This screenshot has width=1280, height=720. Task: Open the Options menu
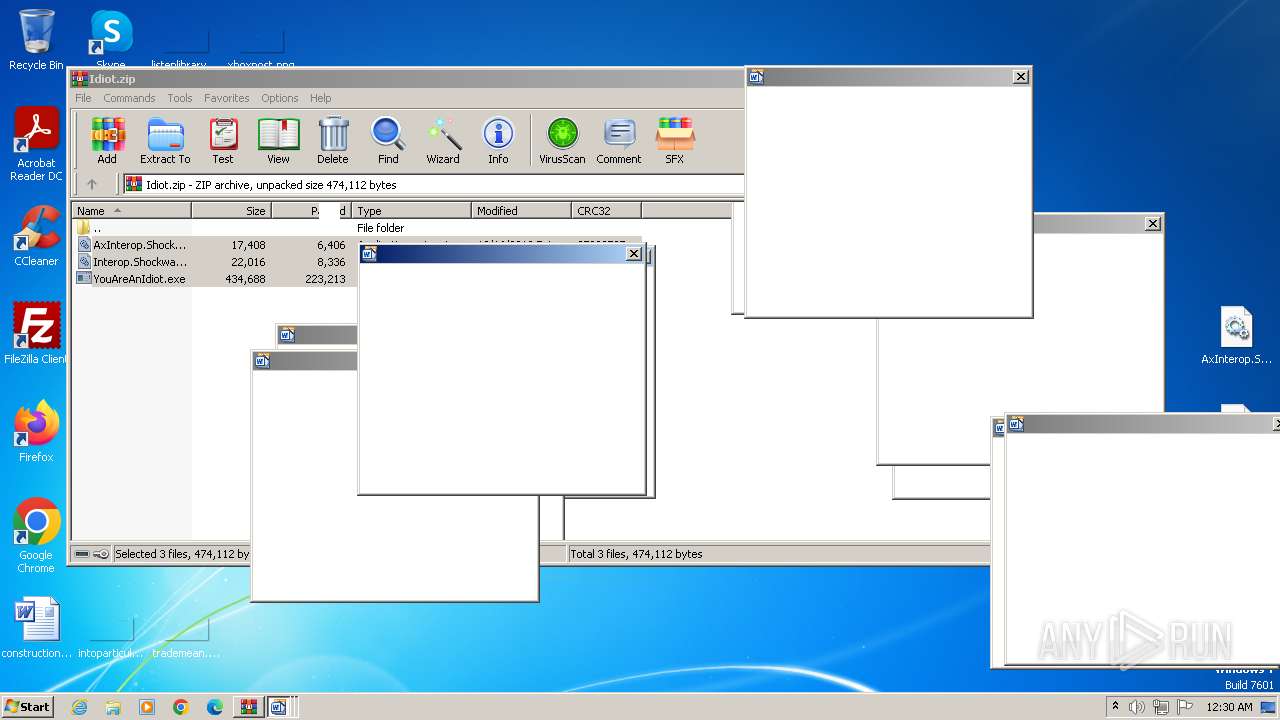point(280,98)
